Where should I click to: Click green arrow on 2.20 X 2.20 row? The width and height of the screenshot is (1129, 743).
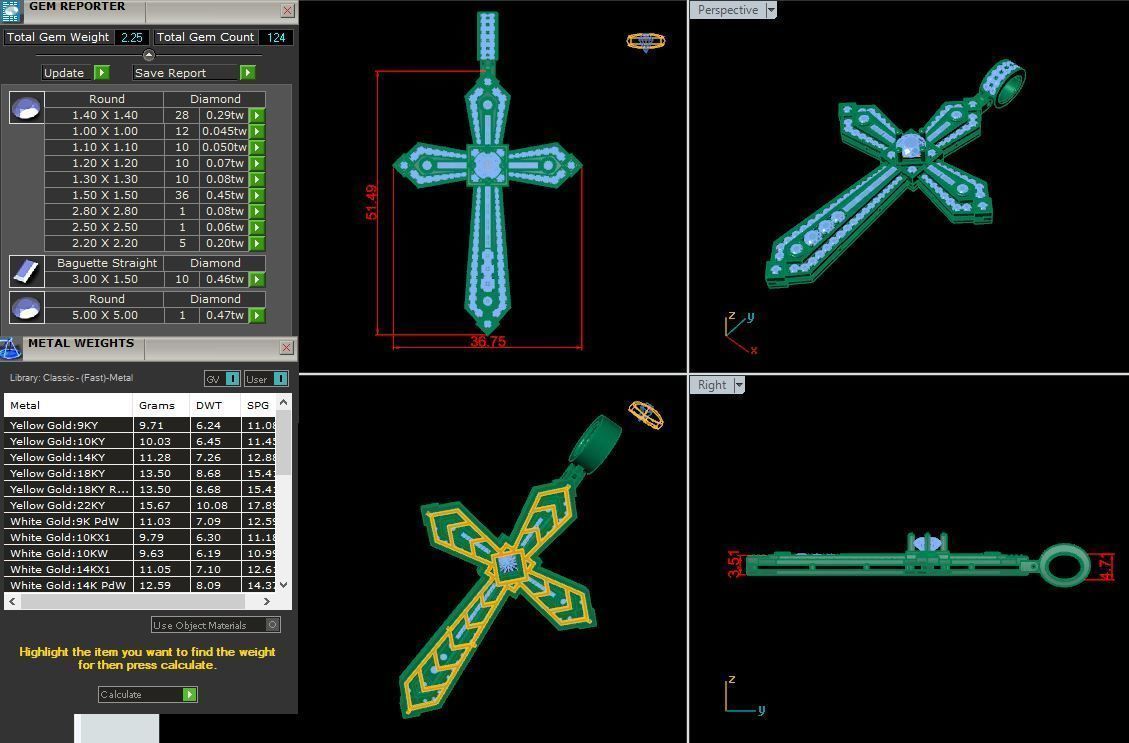[x=257, y=243]
